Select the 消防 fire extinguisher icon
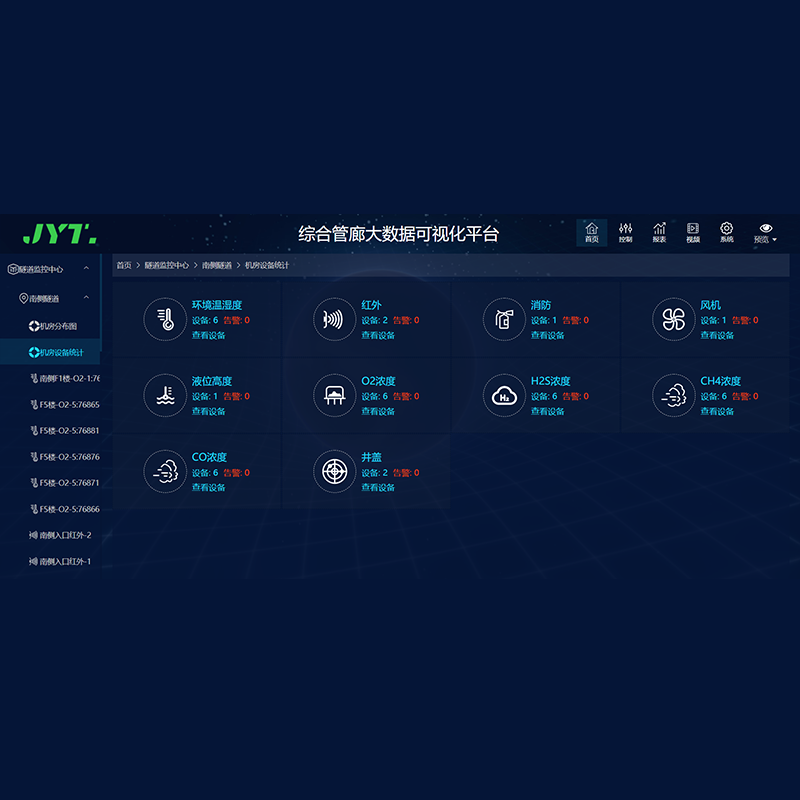The height and width of the screenshot is (800, 800). (x=504, y=319)
